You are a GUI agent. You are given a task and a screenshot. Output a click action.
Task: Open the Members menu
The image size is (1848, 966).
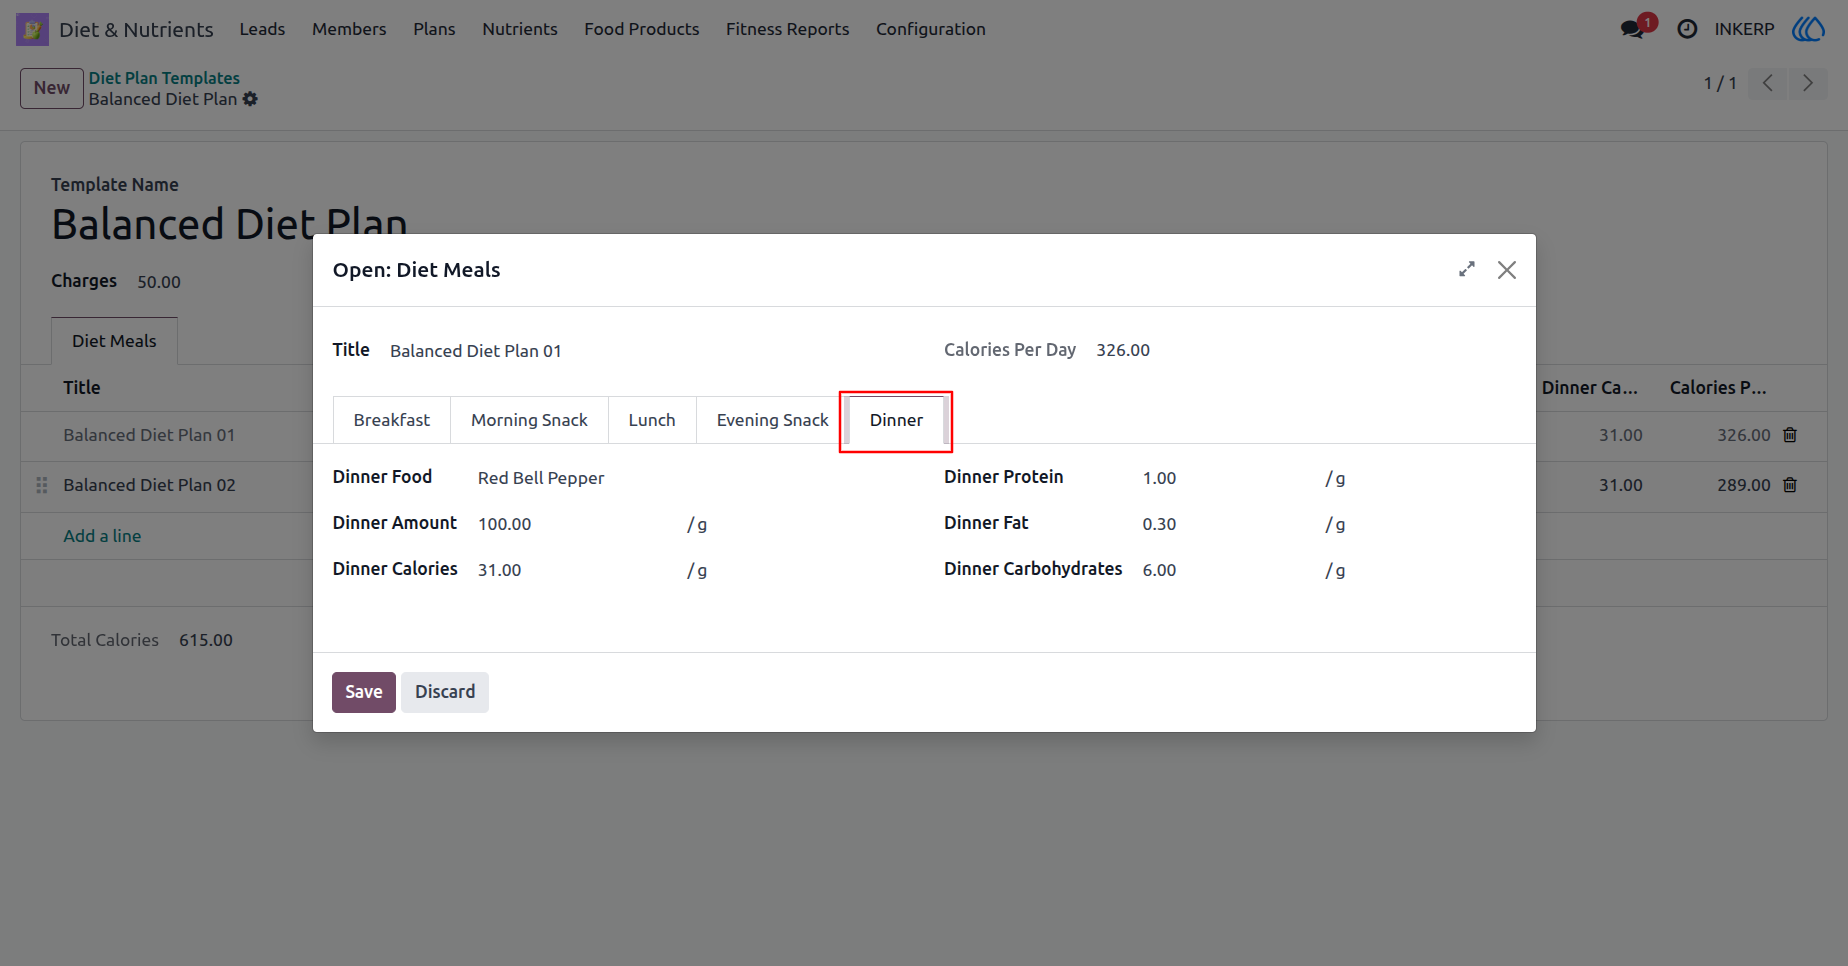click(349, 29)
